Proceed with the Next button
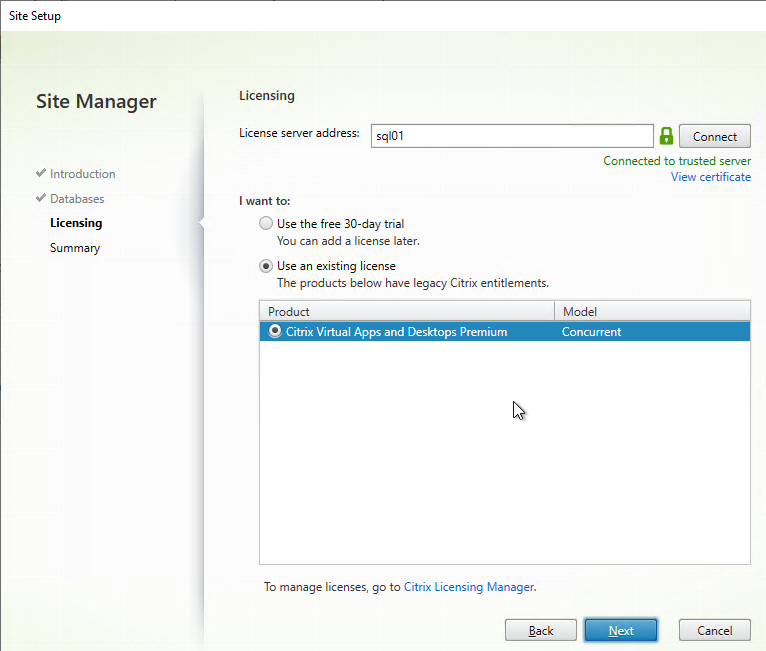The height and width of the screenshot is (651, 766). 620,630
